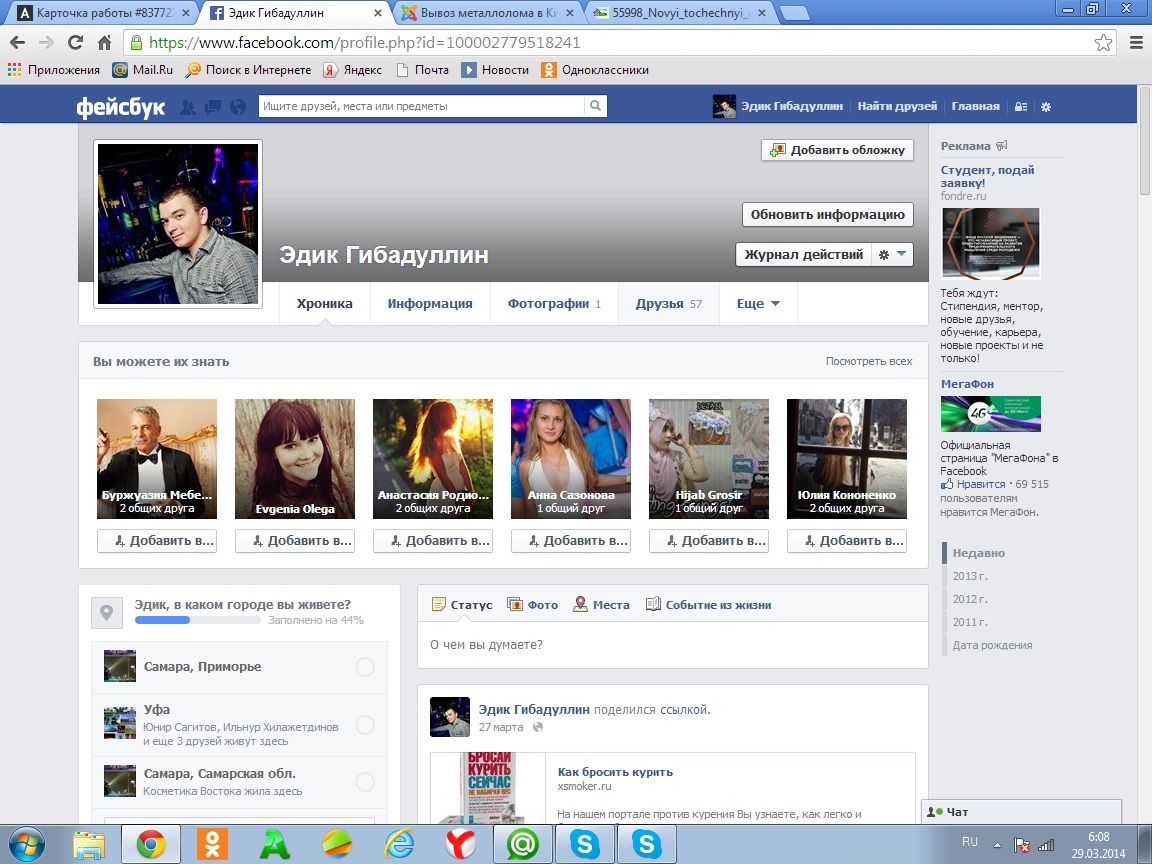1152x864 pixels.
Task: Click profile completion progress bar
Action: [x=197, y=620]
